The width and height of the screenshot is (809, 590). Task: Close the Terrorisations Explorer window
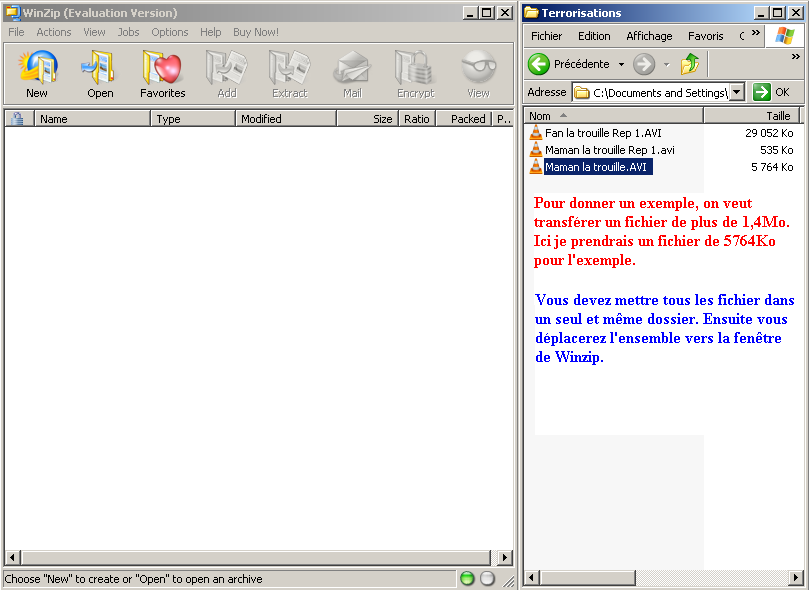pos(796,13)
